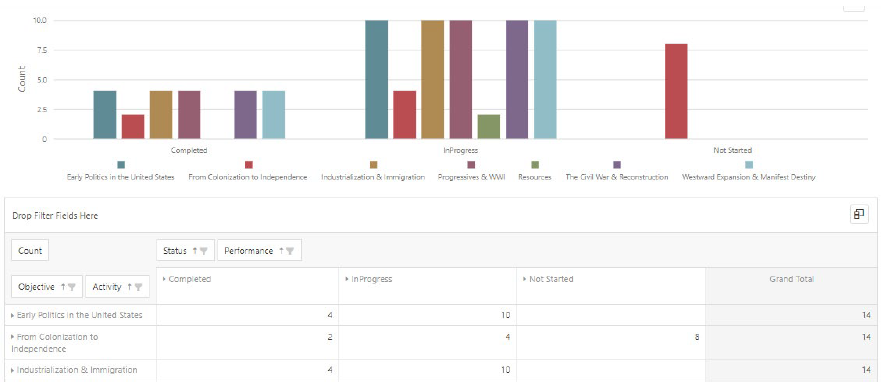Expand the InProgress column header
Image resolution: width=881 pixels, height=389 pixels.
tap(347, 279)
